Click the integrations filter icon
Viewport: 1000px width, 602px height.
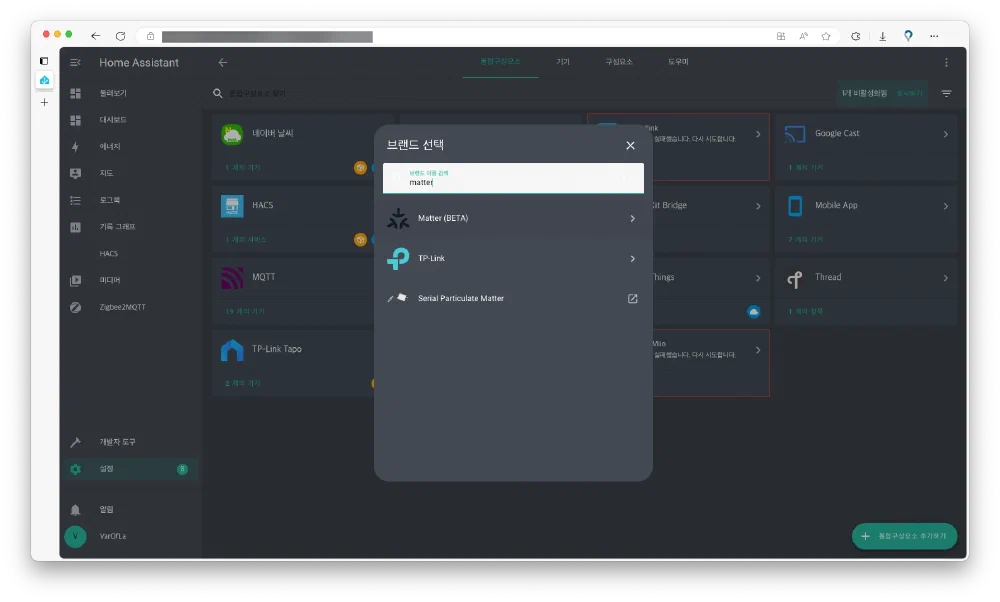946,93
